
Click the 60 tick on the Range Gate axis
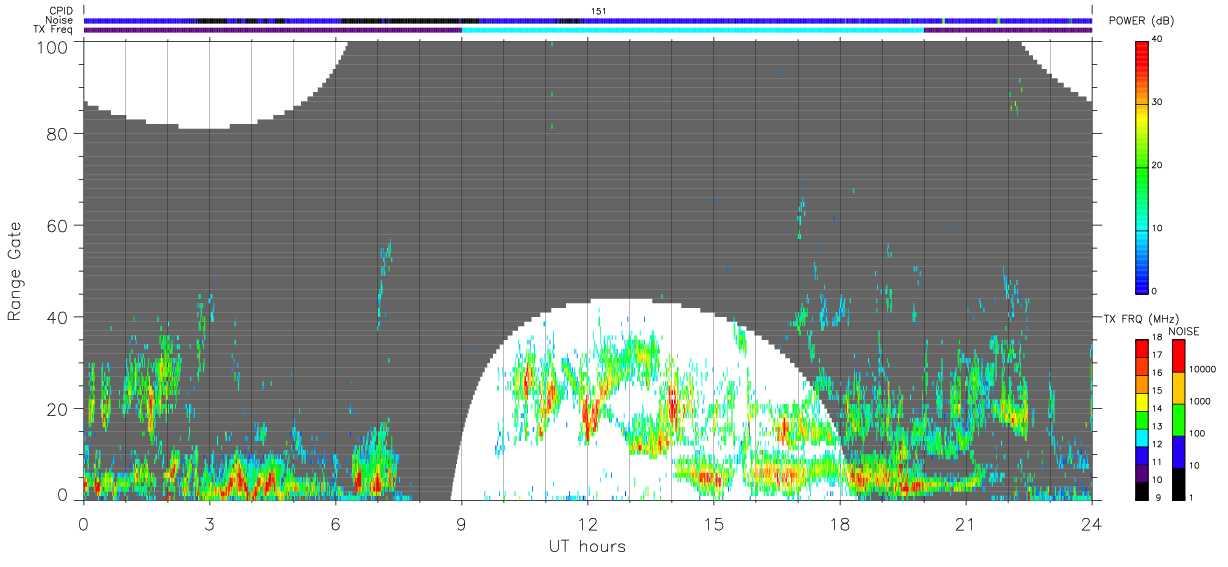click(x=58, y=226)
